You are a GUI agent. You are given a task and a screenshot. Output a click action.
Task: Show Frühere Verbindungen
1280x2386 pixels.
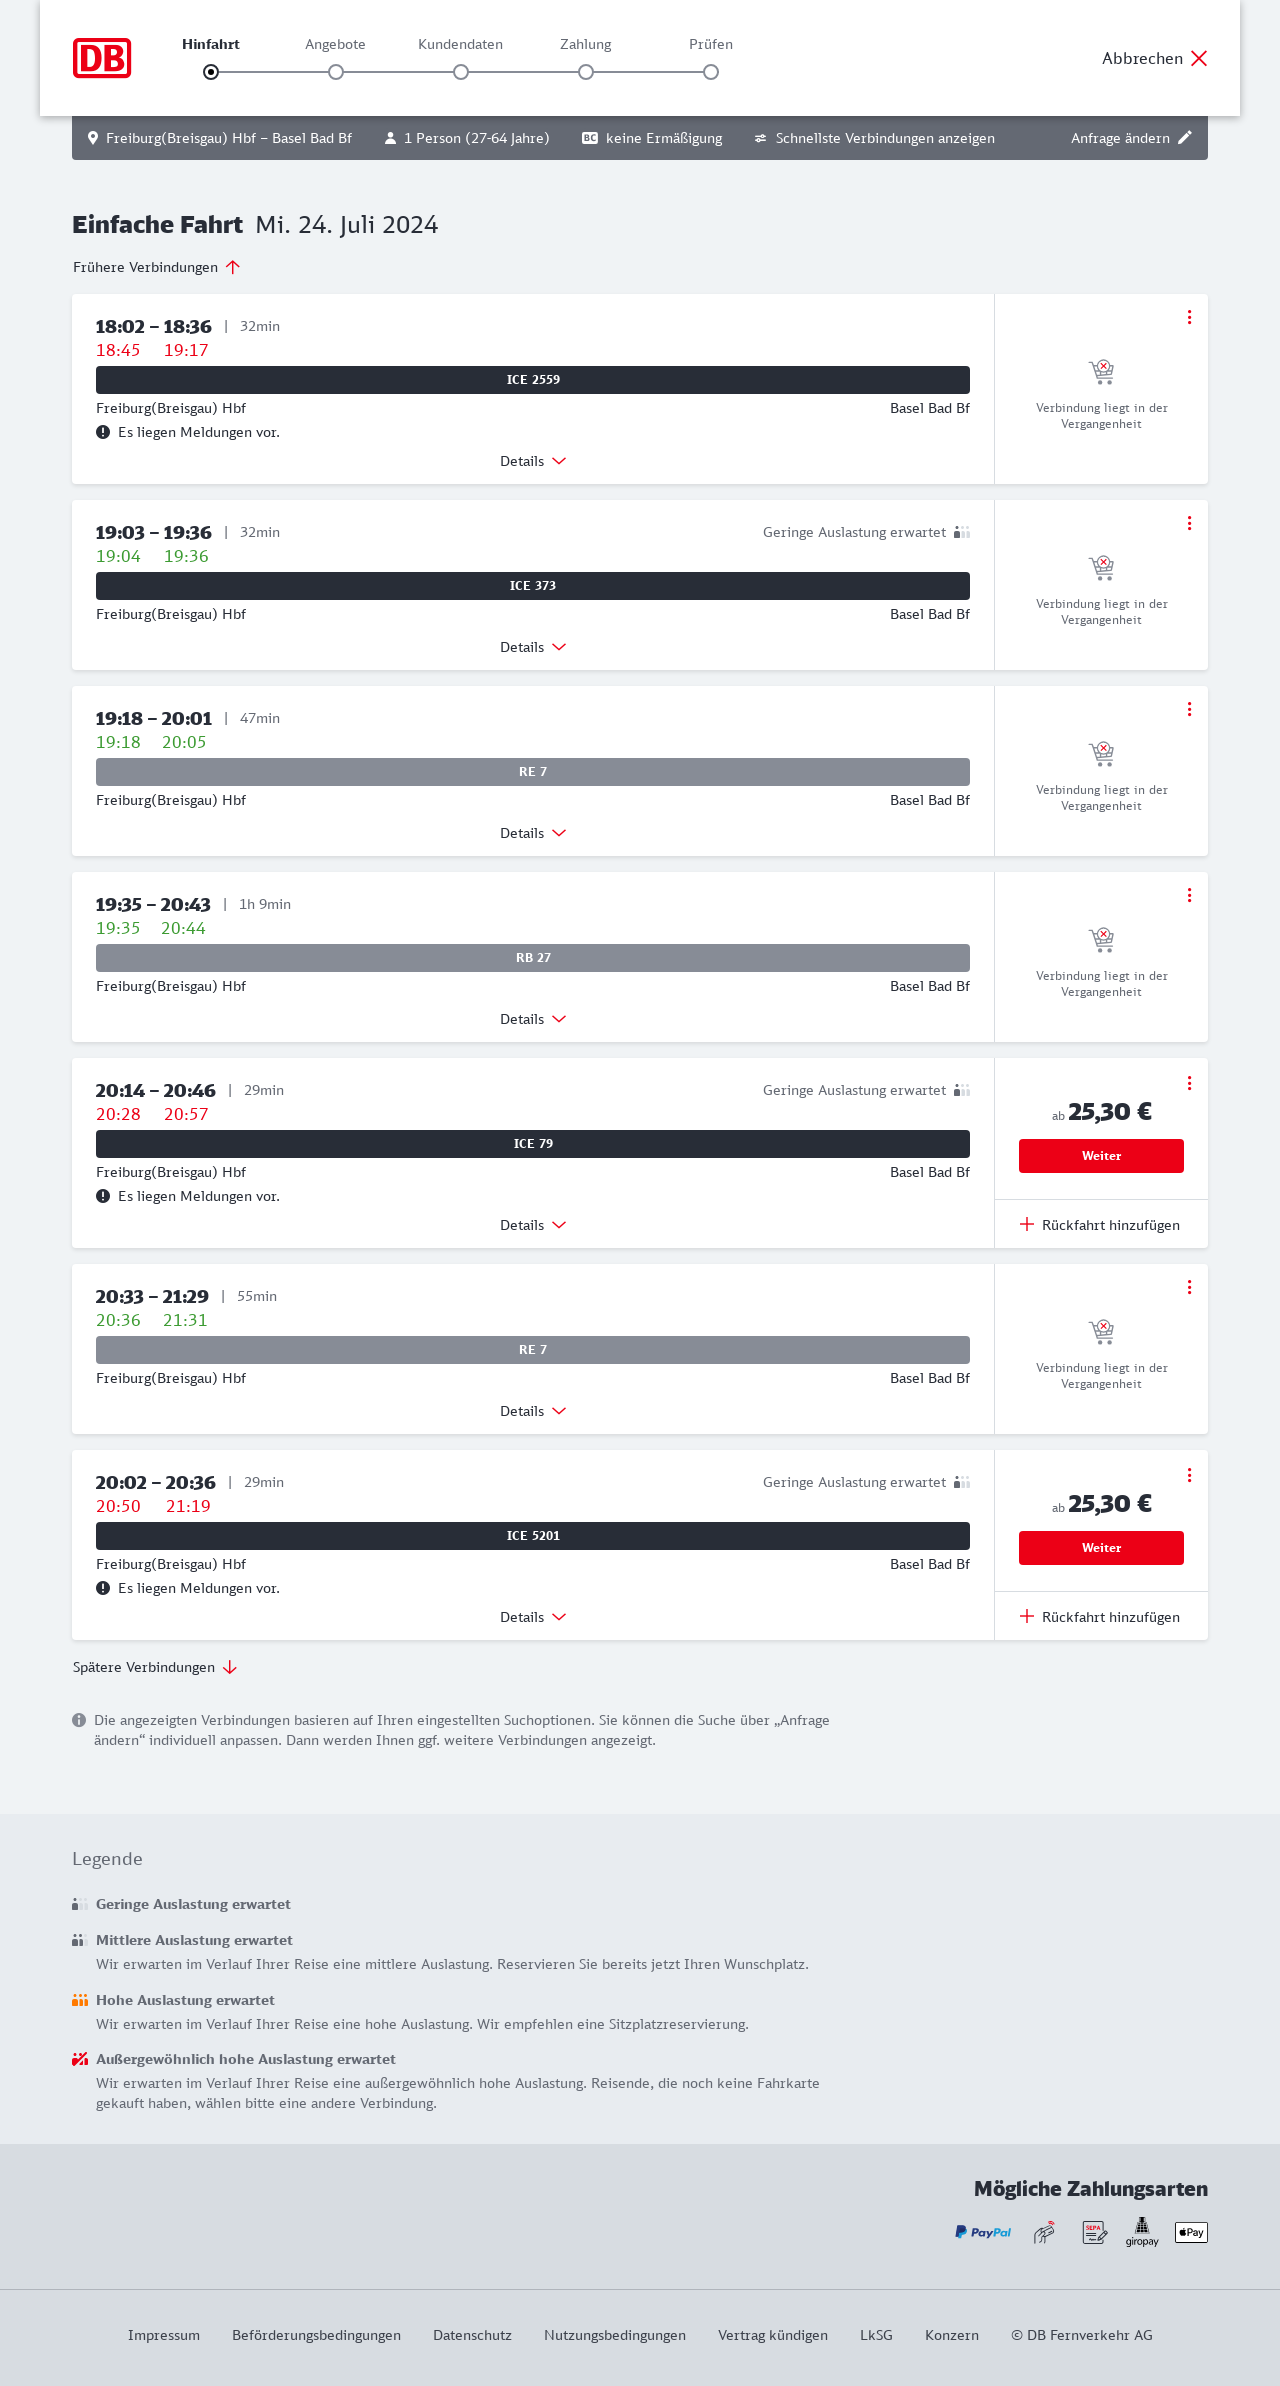pyautogui.click(x=156, y=267)
